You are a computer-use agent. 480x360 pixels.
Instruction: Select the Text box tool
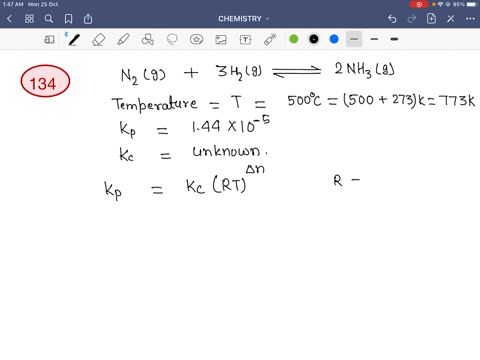pos(245,40)
